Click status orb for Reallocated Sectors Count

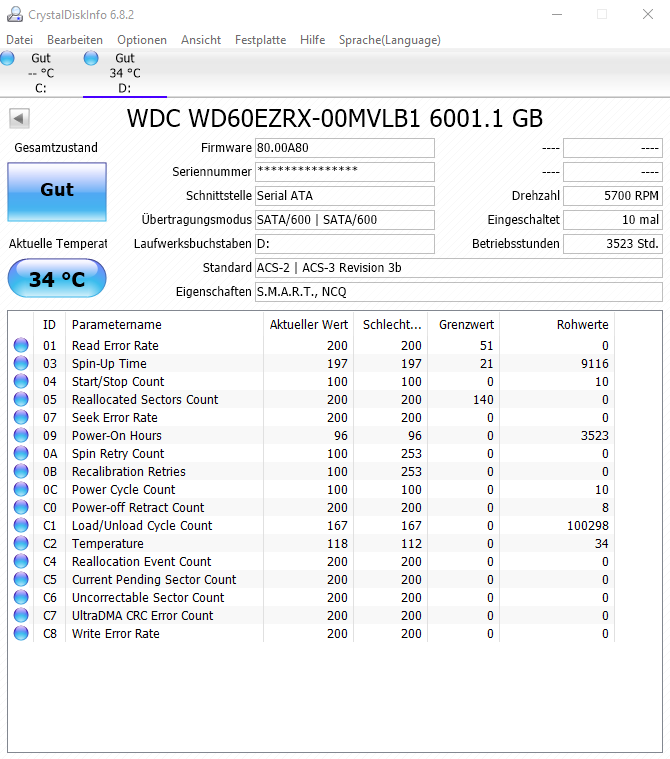(21, 399)
